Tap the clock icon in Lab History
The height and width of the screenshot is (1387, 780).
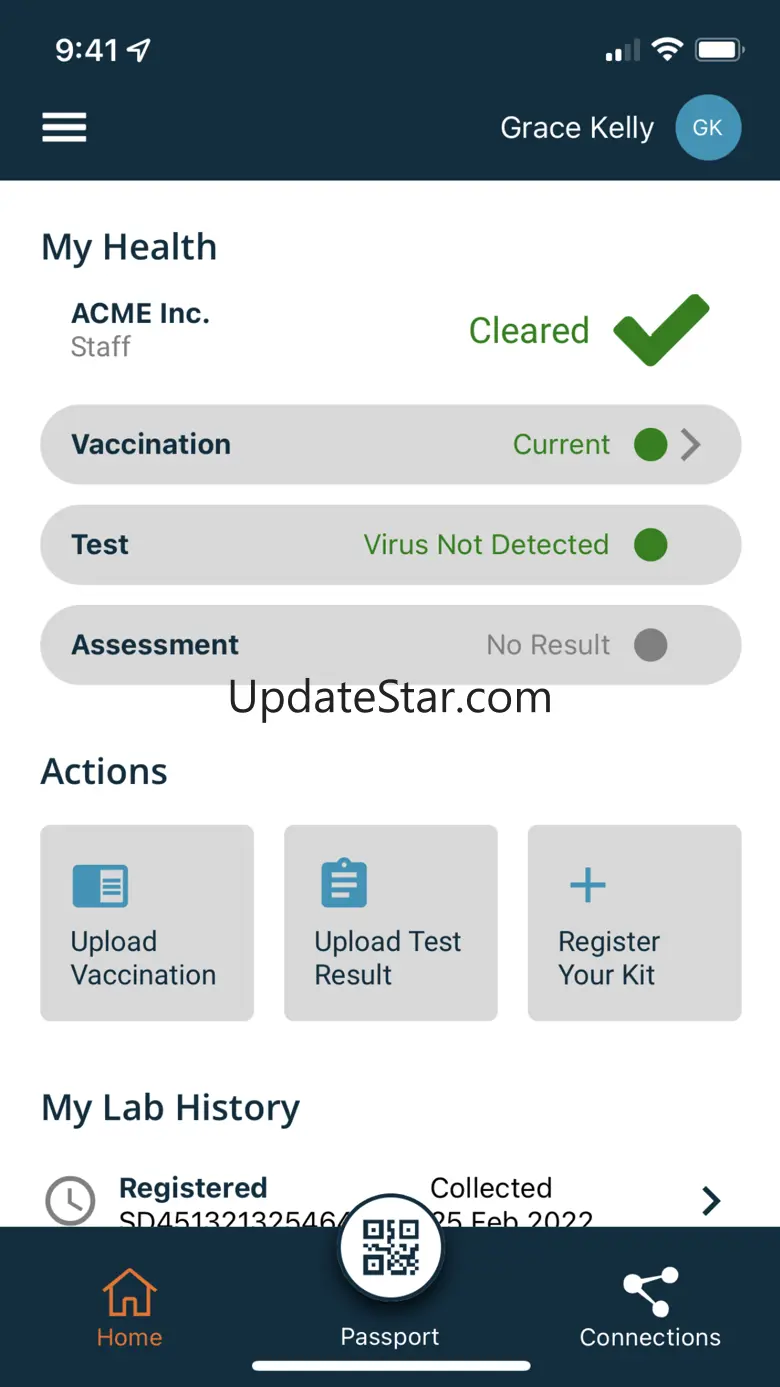[x=71, y=1199]
